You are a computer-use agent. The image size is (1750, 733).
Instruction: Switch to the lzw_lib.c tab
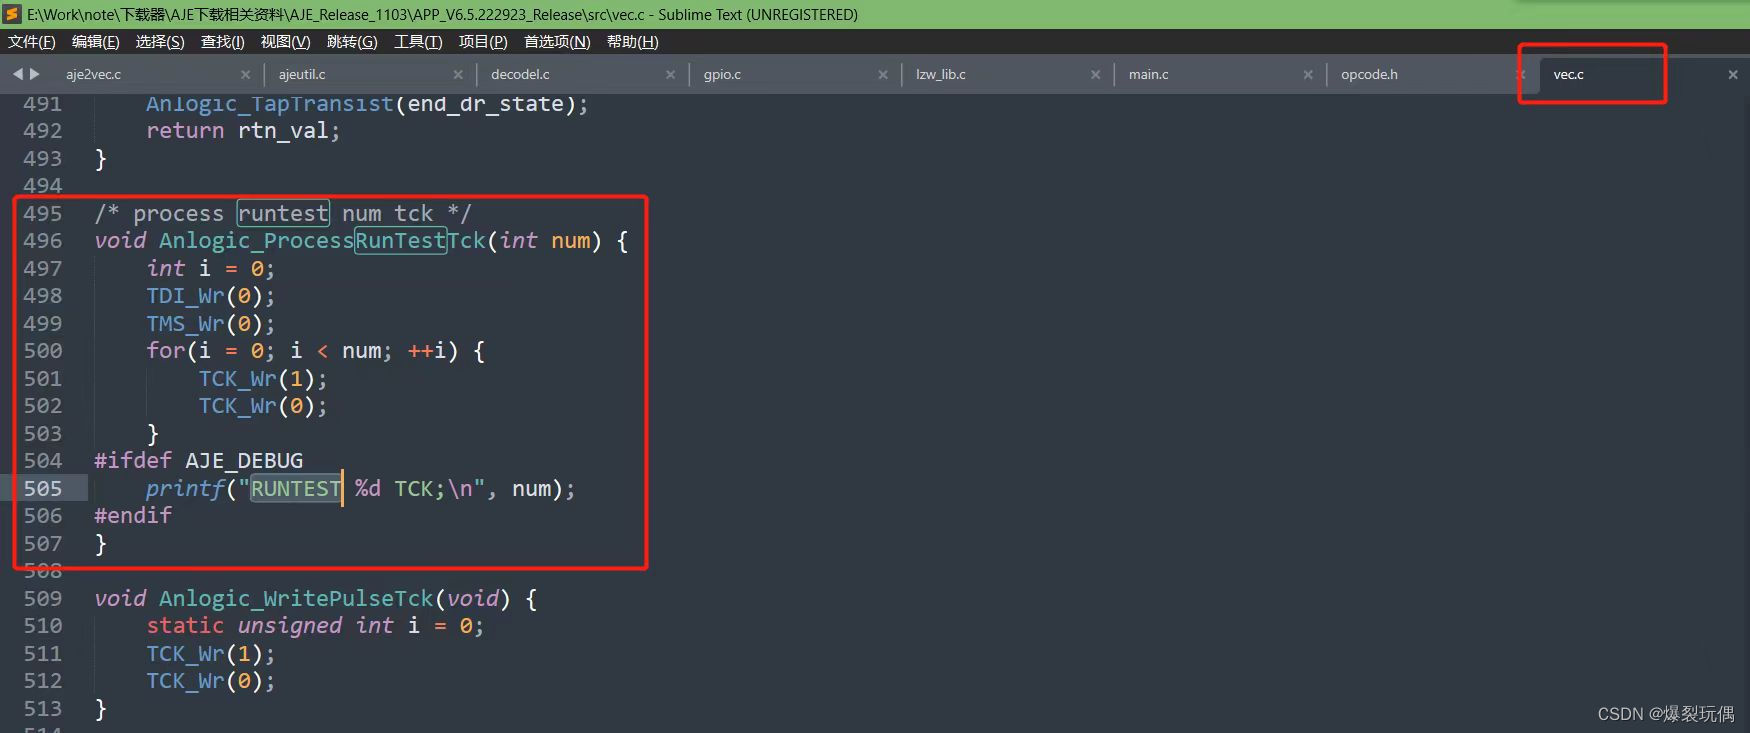941,75
